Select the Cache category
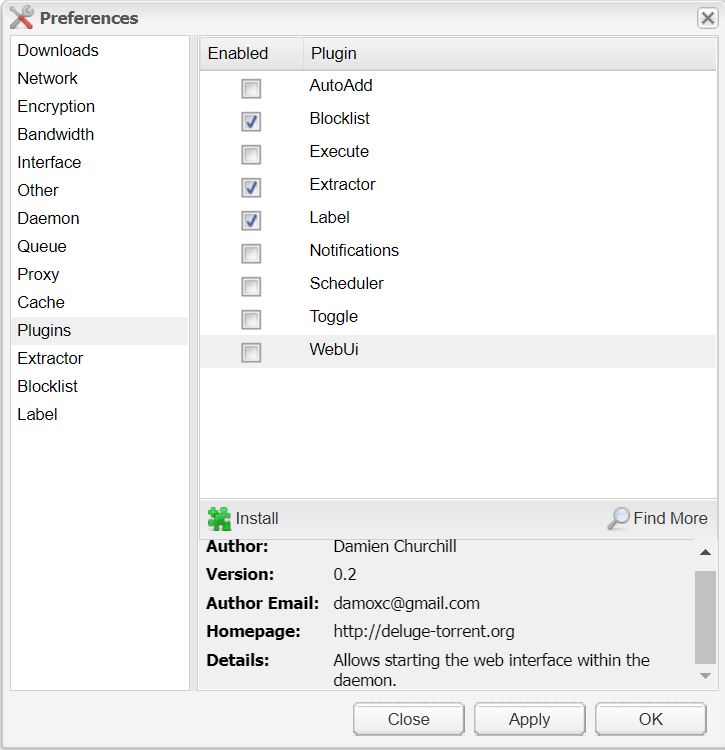The image size is (725, 750). (99, 302)
